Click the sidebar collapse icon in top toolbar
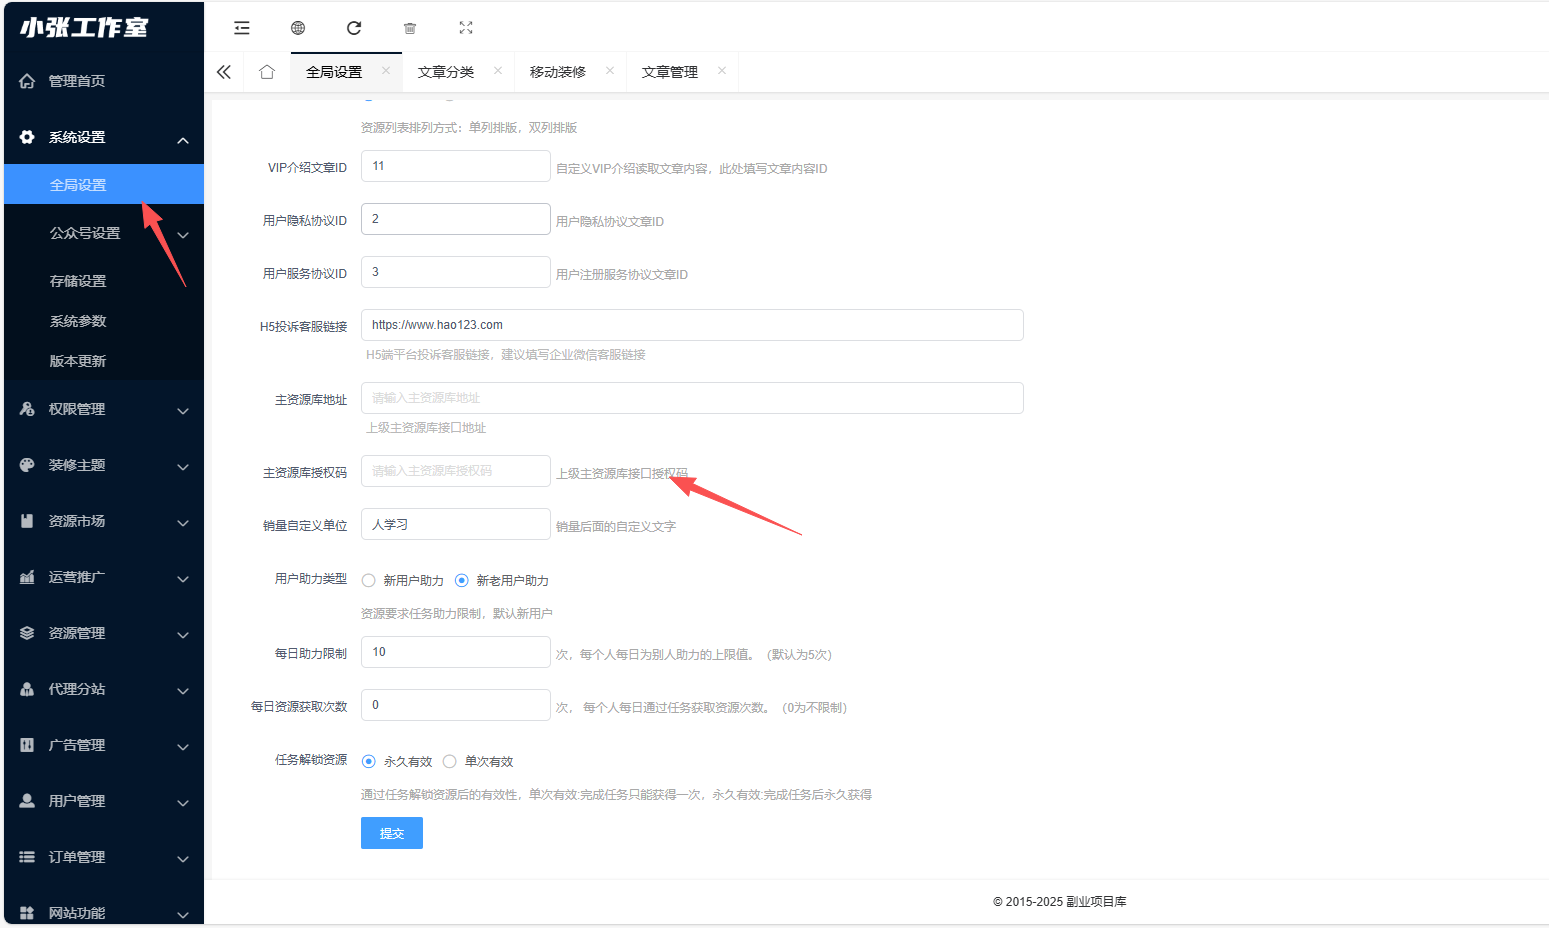 [x=242, y=27]
